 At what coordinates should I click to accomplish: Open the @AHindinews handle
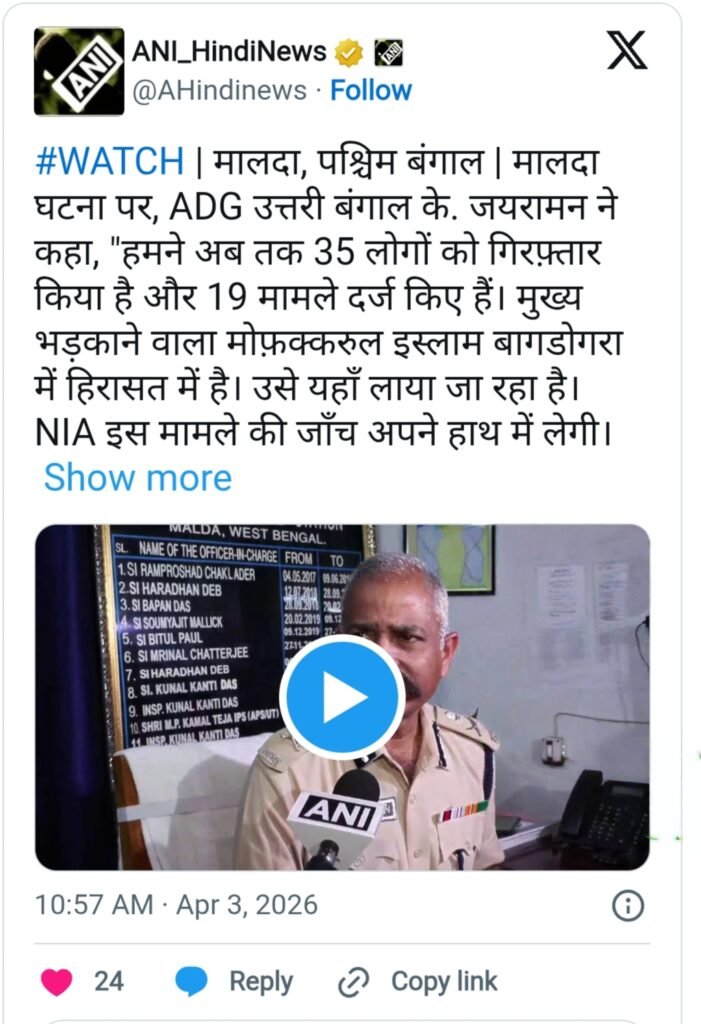point(220,90)
